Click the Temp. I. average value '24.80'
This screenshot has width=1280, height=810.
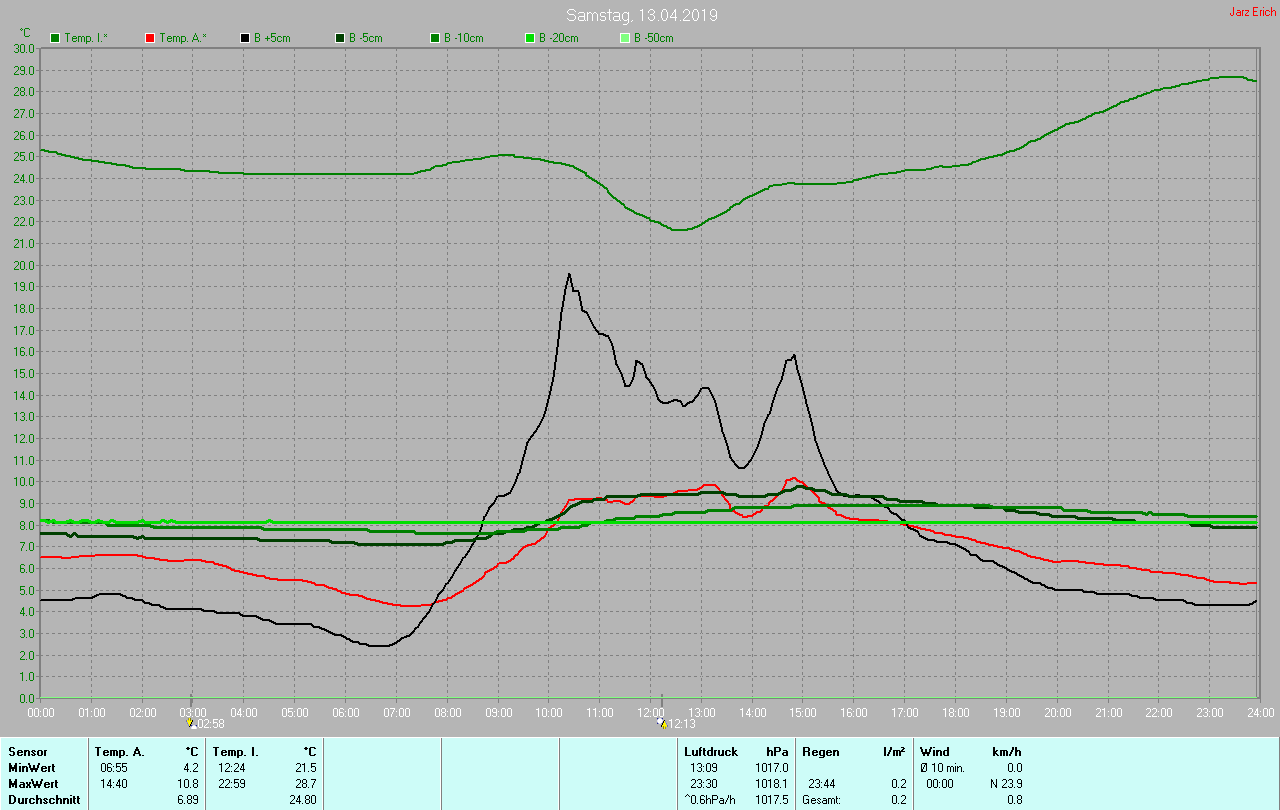pos(303,799)
